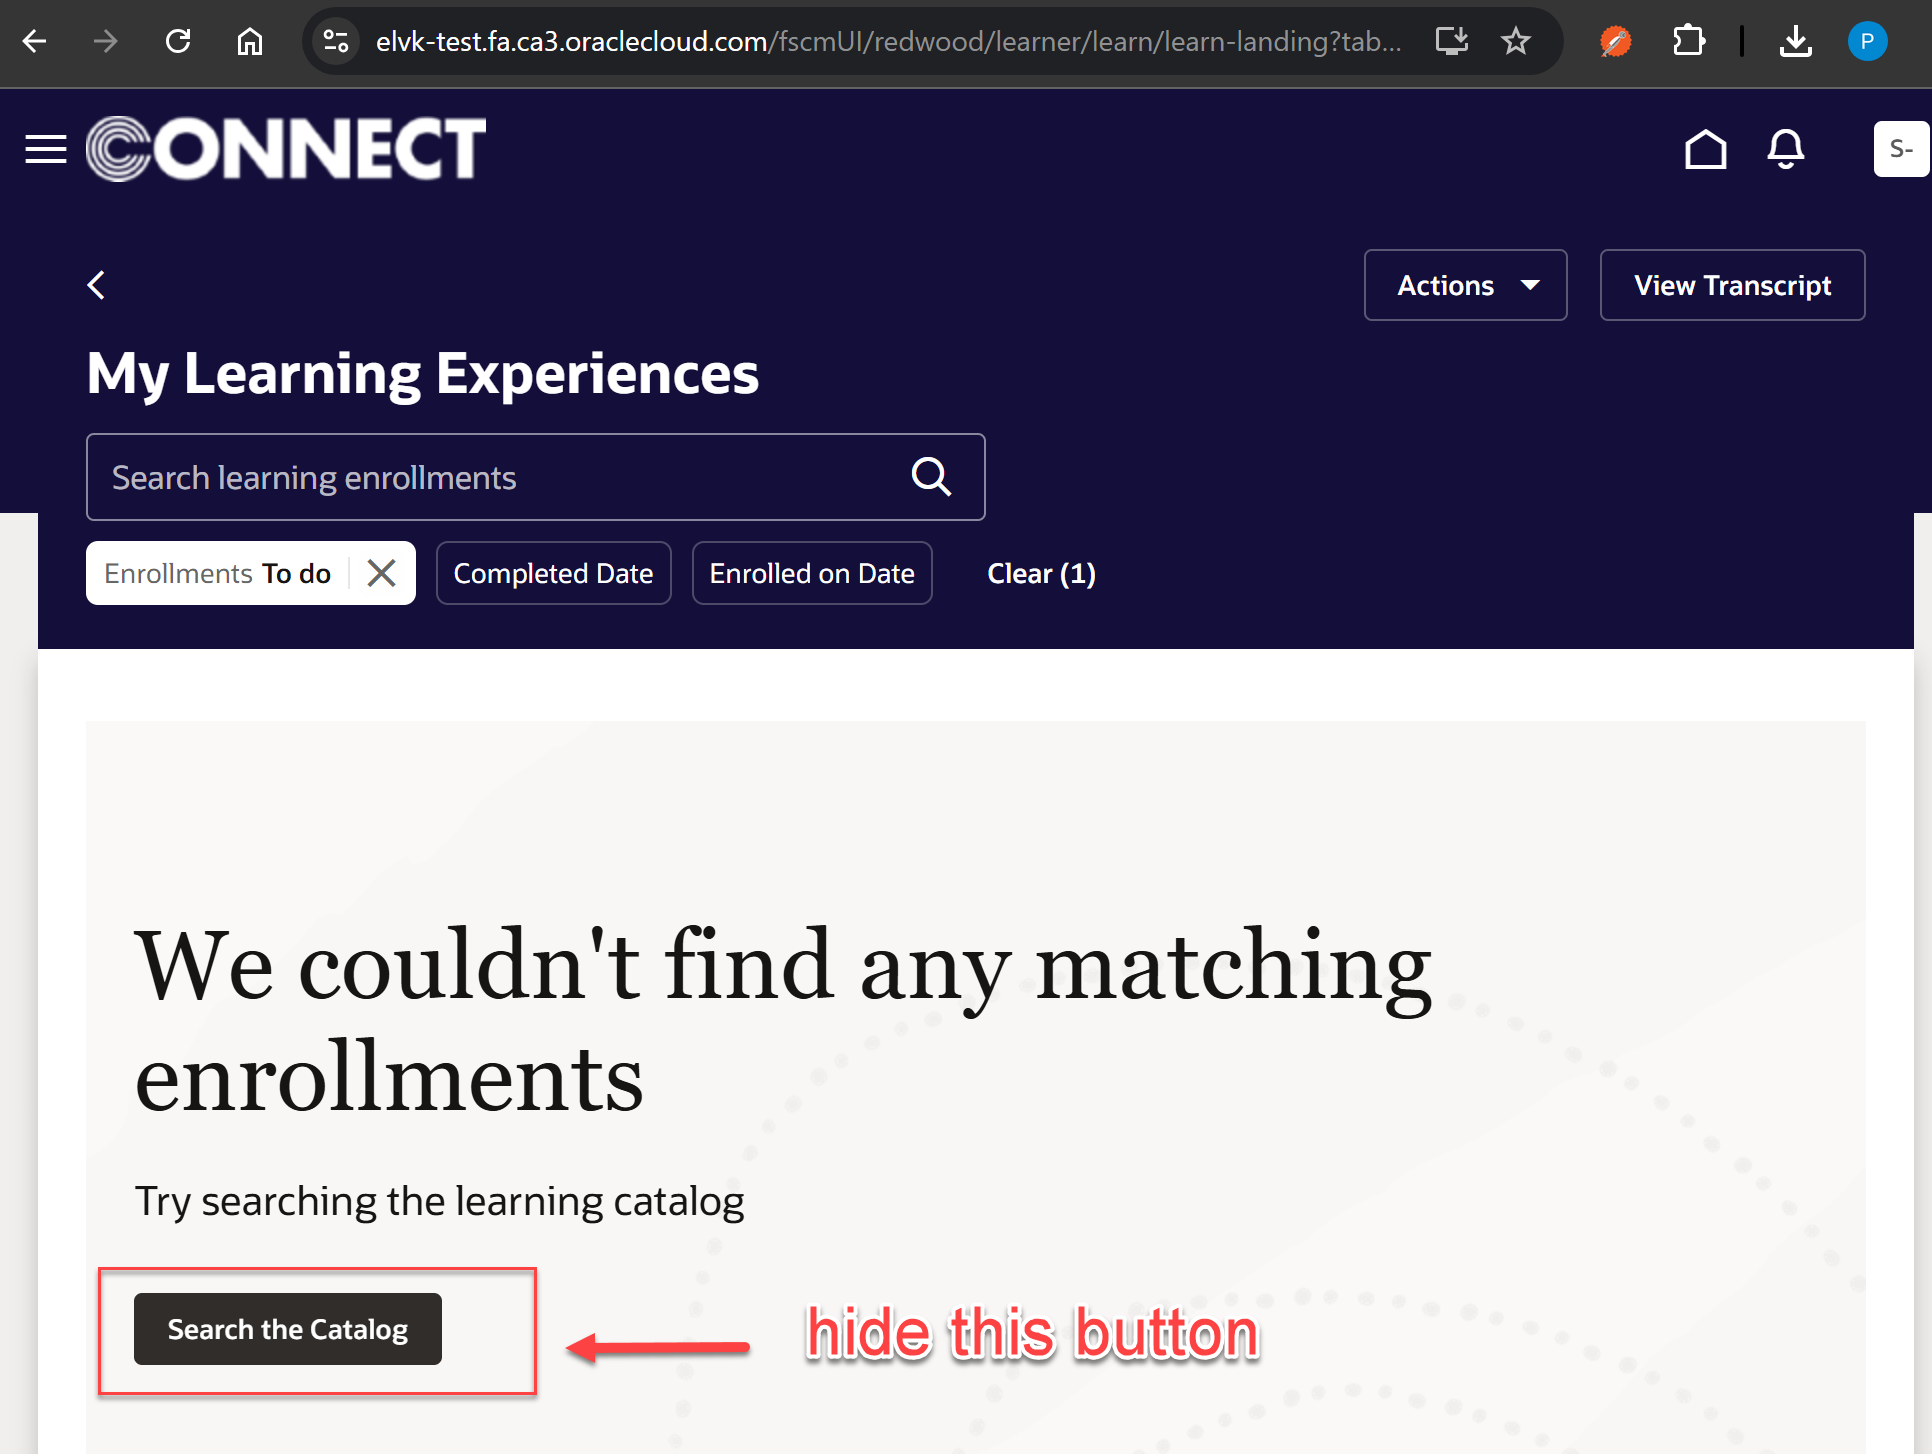This screenshot has height=1454, width=1932.
Task: Click View Transcript
Action: tap(1732, 285)
